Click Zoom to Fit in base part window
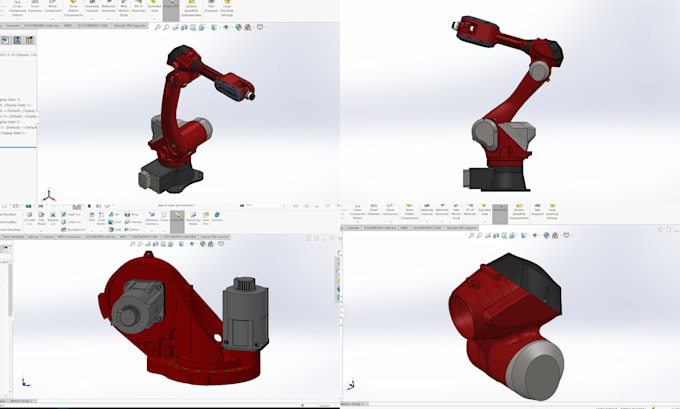 132,244
